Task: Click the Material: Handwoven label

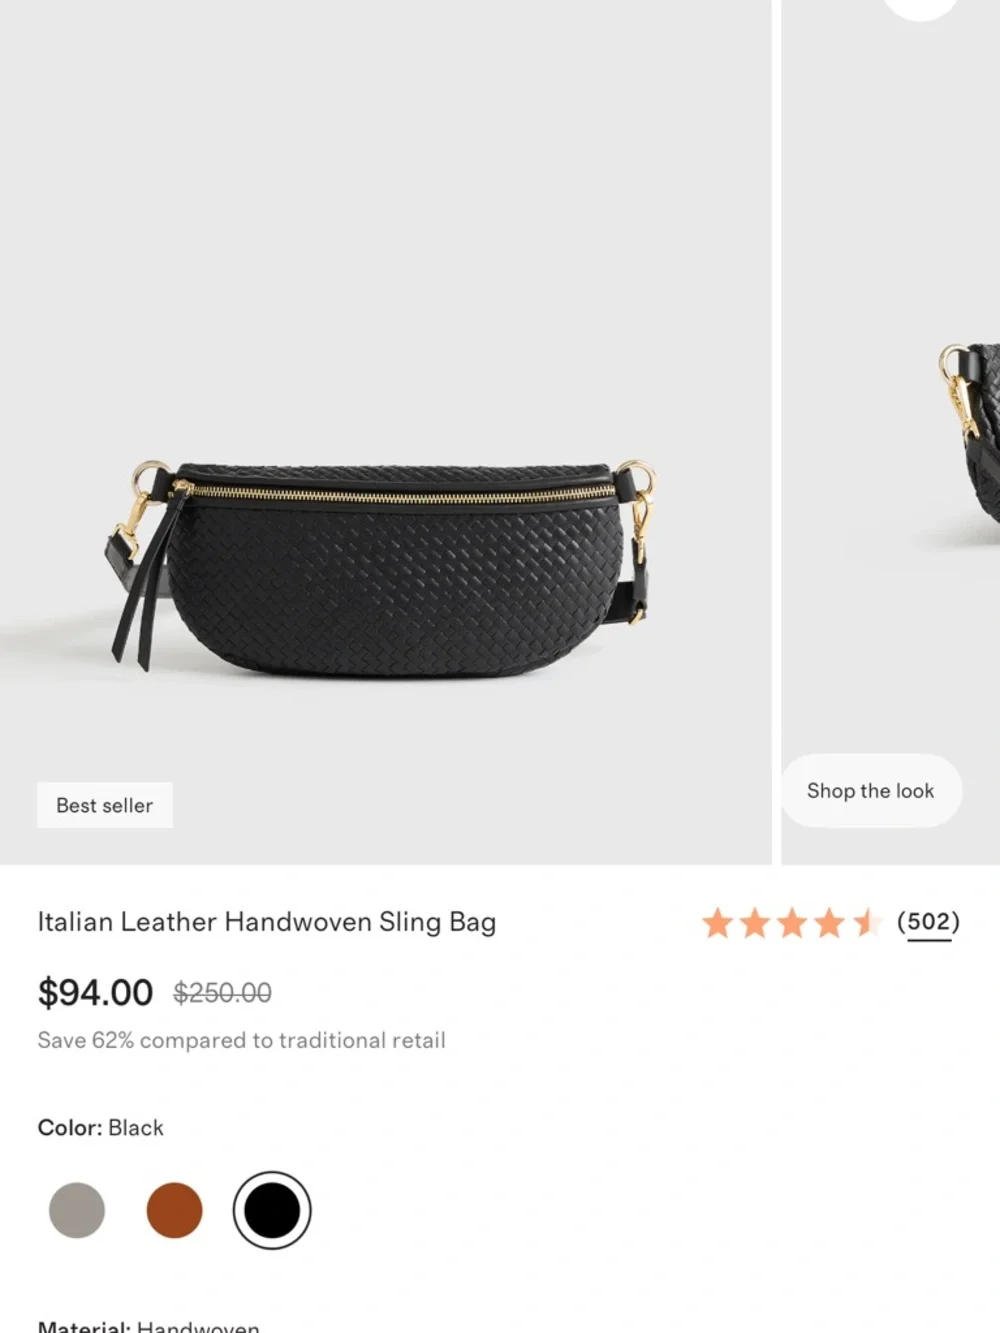Action: (x=148, y=1326)
